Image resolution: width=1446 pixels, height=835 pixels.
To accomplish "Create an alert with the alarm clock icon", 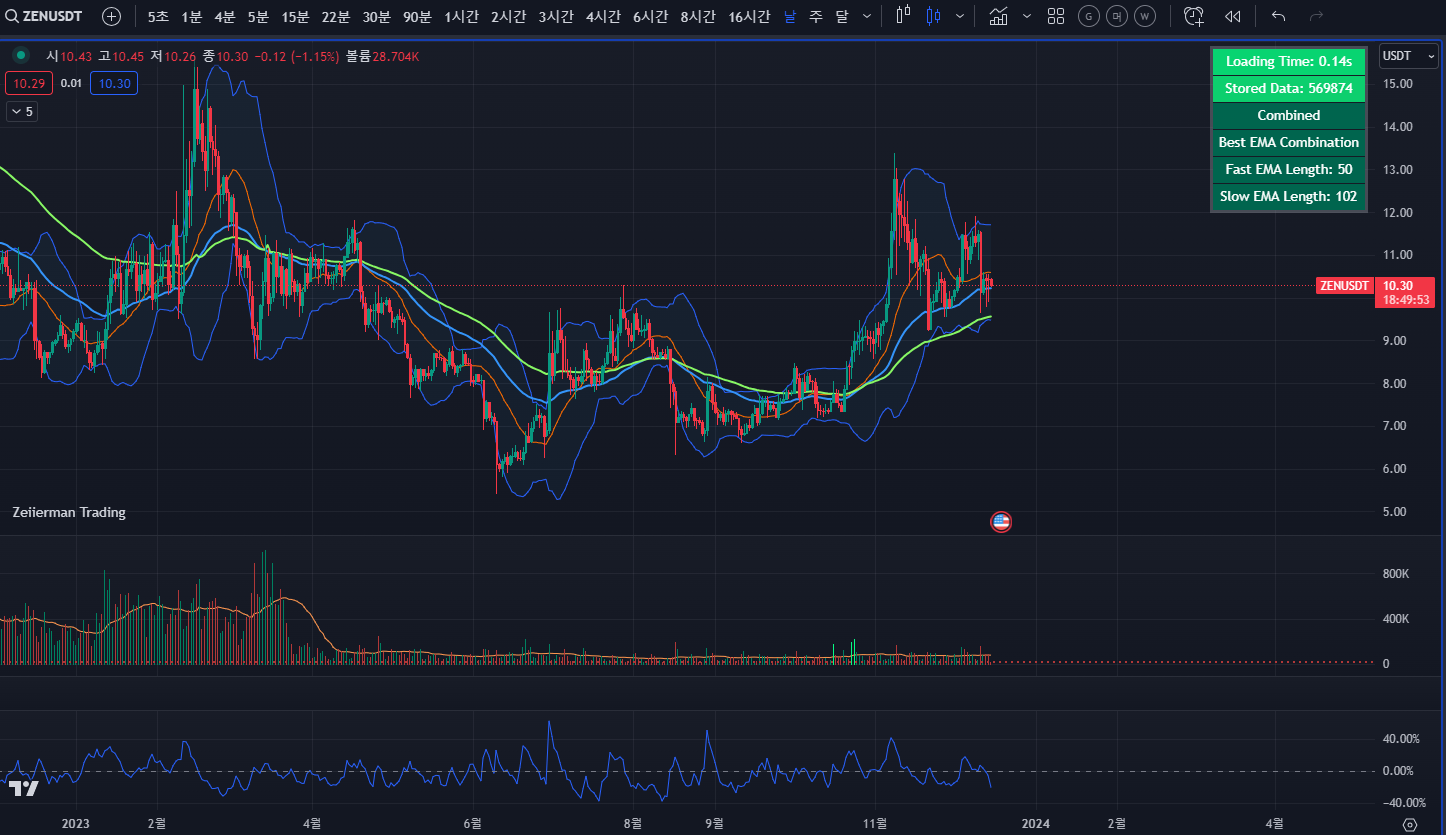I will coord(1193,16).
